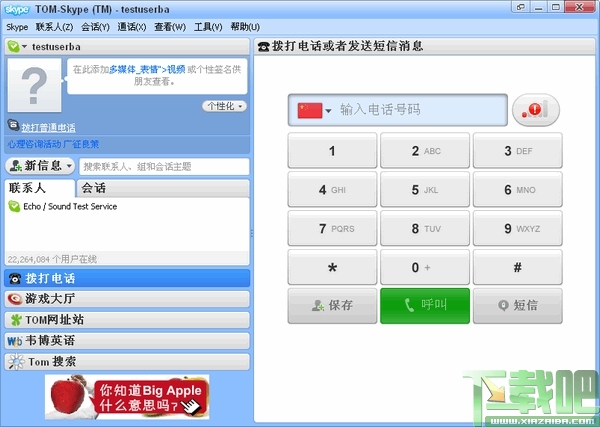
Task: Click the compact view title bar button
Action: 521,7
